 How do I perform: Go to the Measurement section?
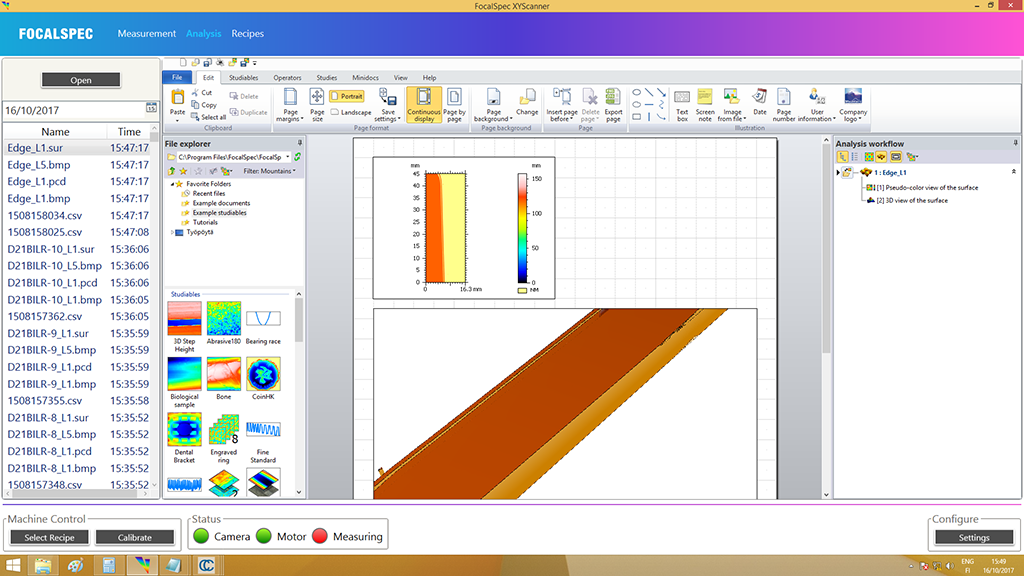146,33
